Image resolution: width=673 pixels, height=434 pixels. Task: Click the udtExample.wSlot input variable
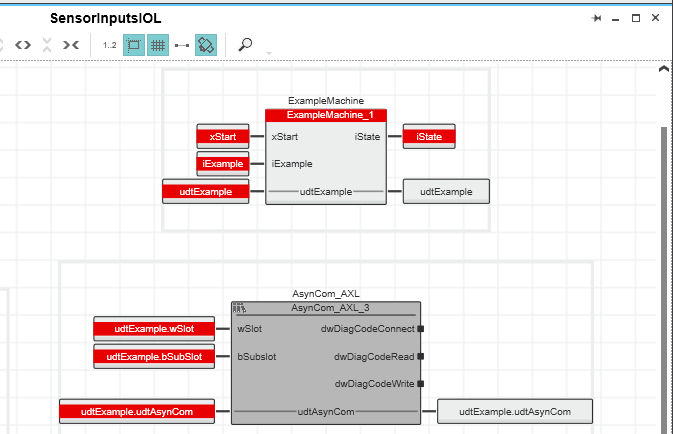click(x=154, y=328)
